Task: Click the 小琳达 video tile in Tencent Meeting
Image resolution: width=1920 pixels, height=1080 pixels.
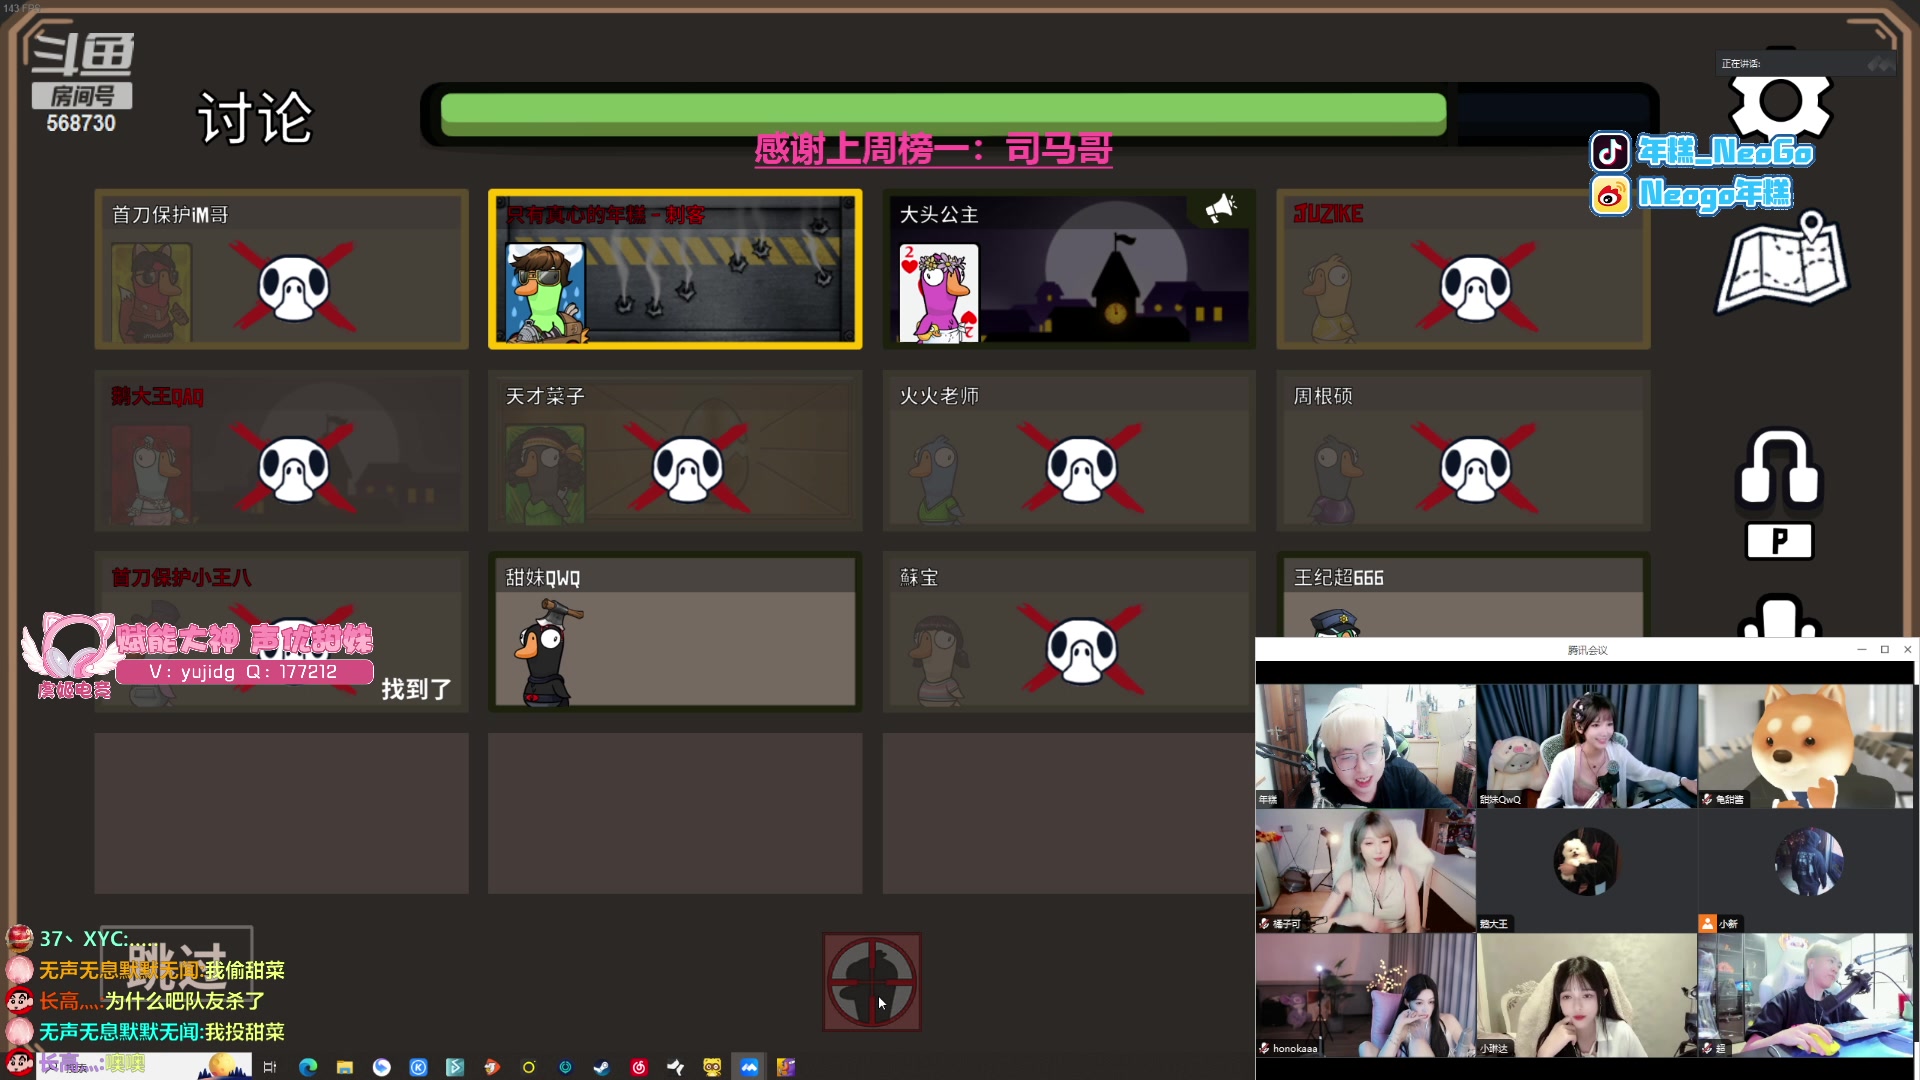Action: click(x=1586, y=995)
